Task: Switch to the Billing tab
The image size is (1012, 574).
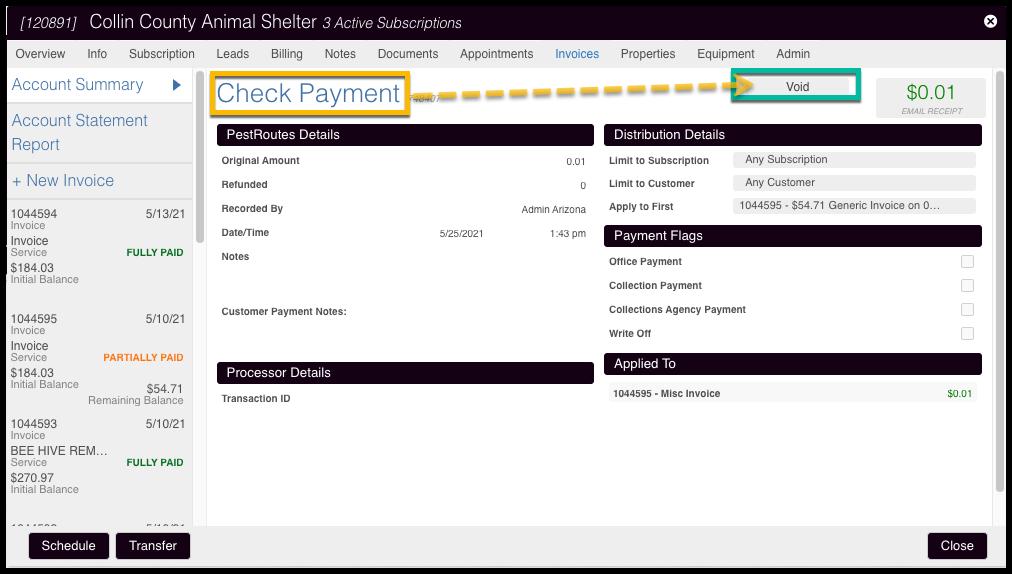Action: point(286,54)
